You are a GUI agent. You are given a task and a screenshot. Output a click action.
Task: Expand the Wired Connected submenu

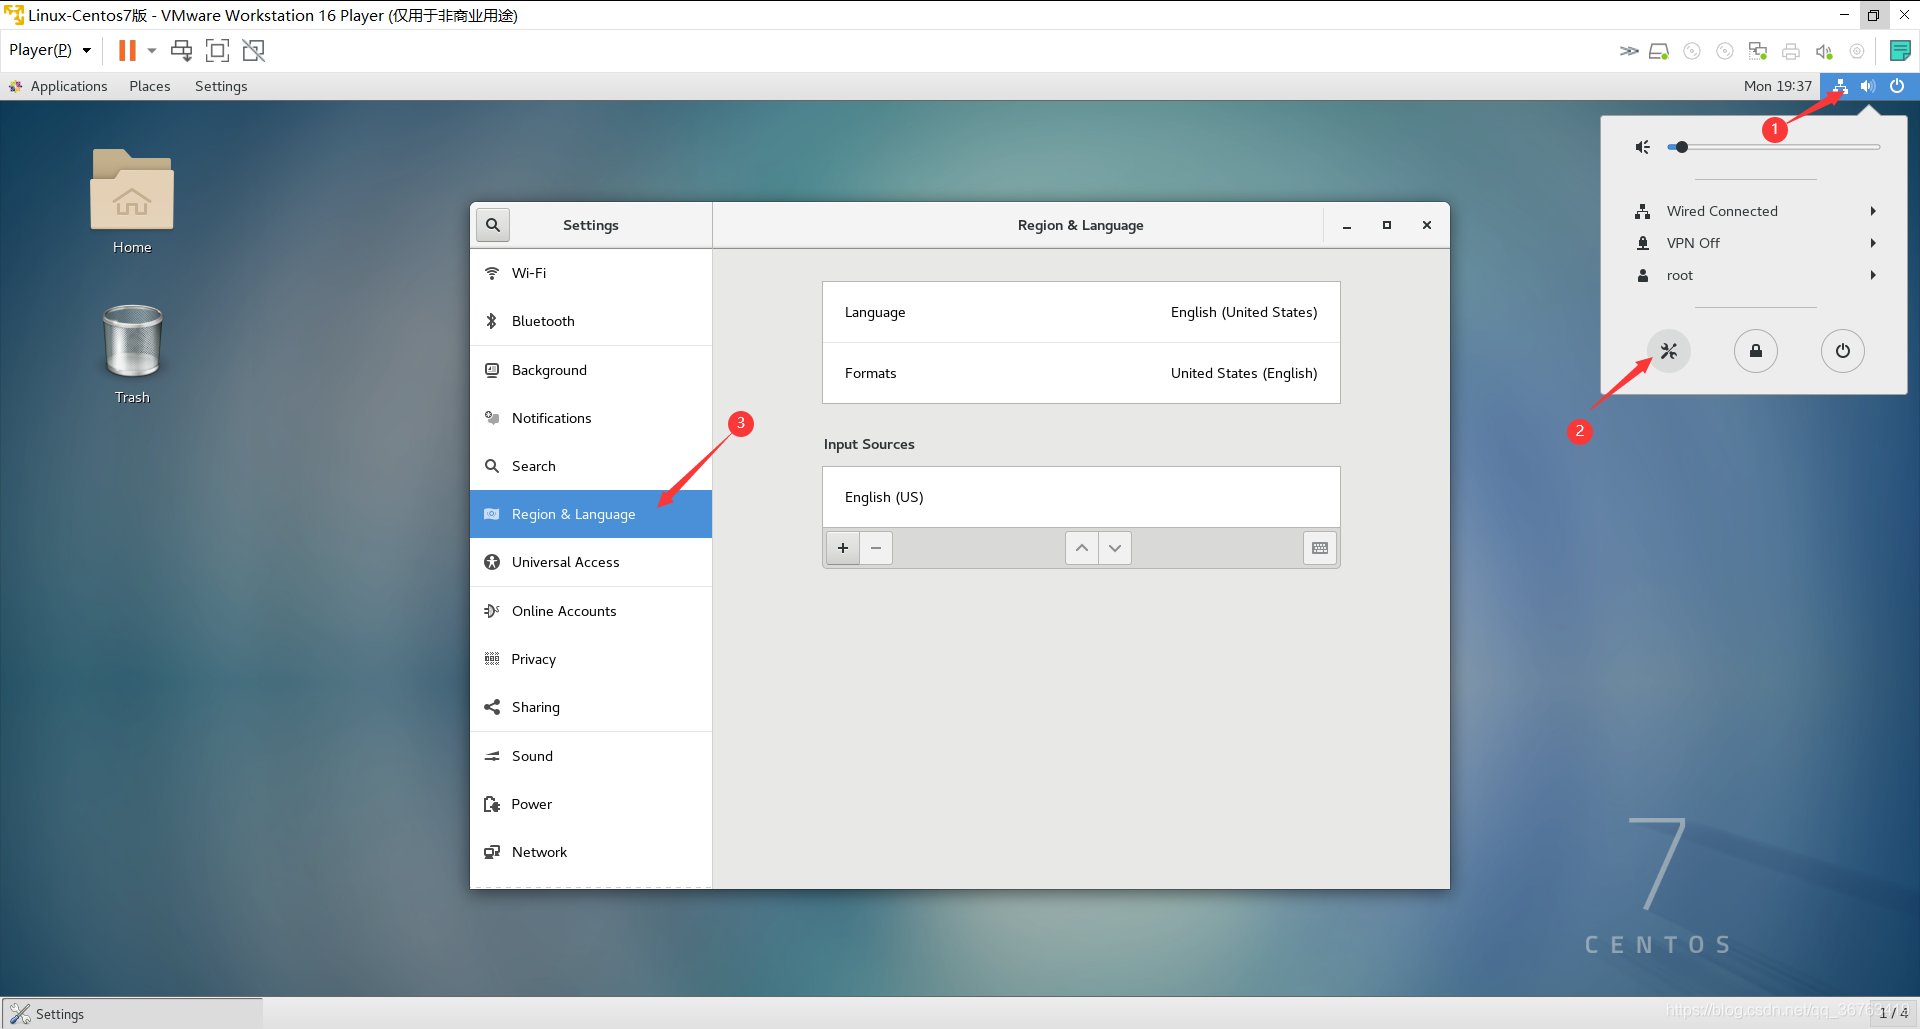point(1755,211)
